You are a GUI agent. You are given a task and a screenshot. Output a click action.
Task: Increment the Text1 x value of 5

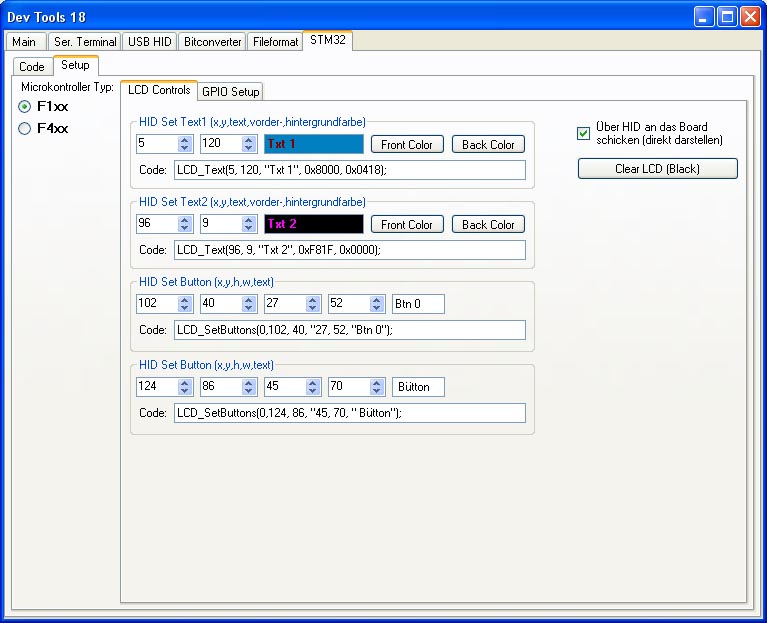(x=185, y=140)
